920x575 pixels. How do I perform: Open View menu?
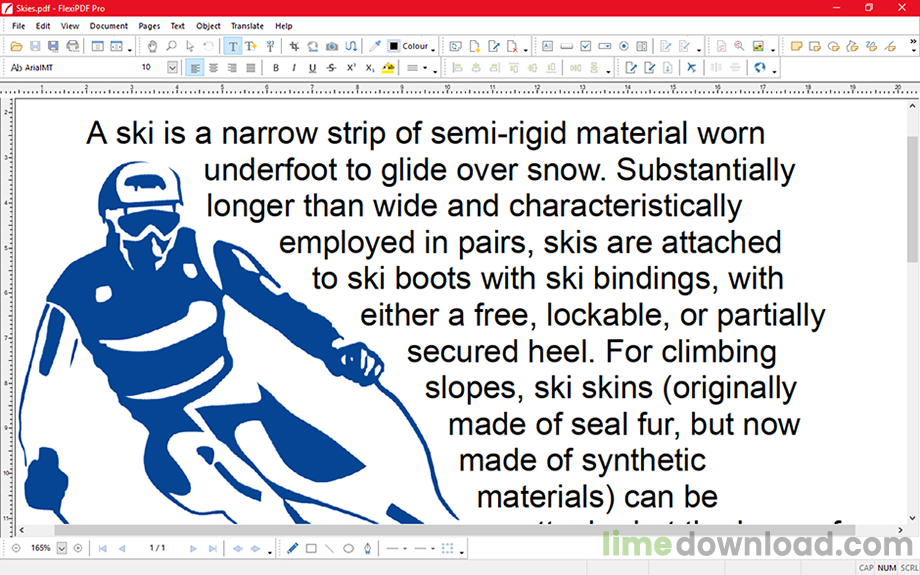pyautogui.click(x=70, y=26)
